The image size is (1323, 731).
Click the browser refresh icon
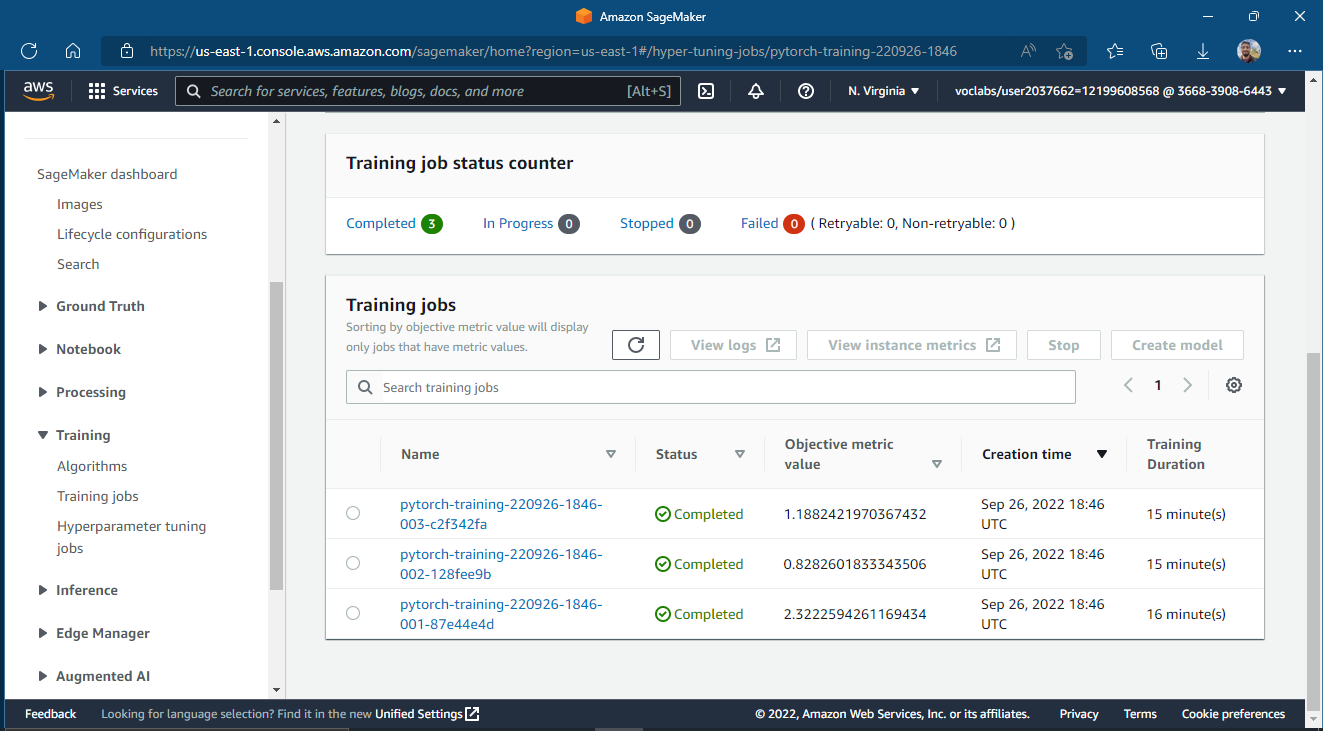pos(29,51)
